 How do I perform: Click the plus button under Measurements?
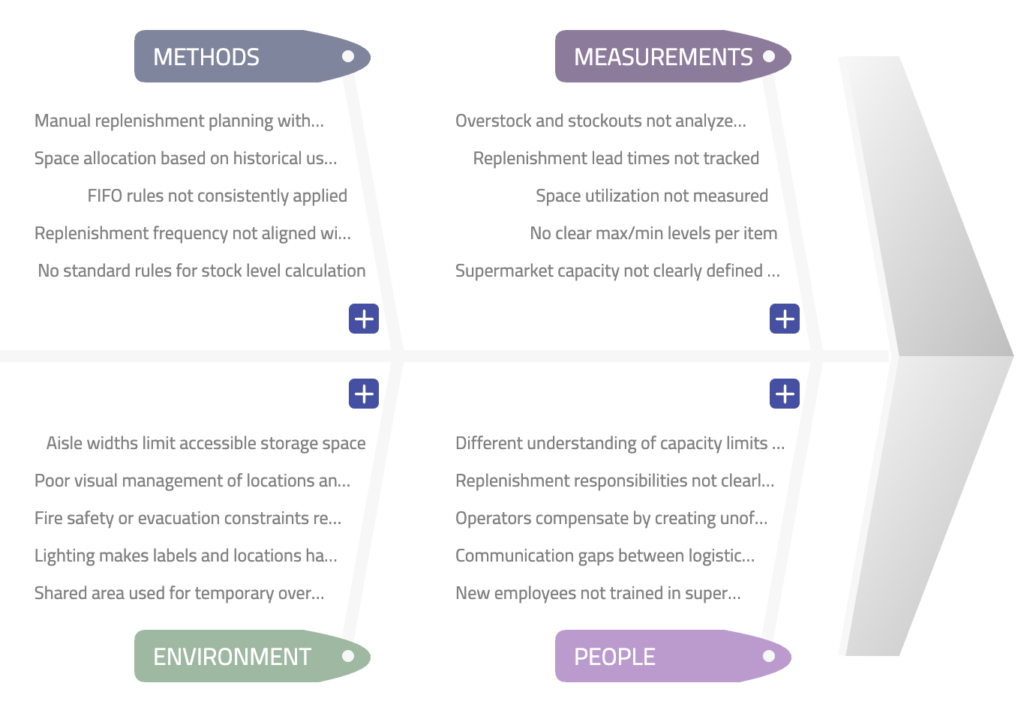784,319
